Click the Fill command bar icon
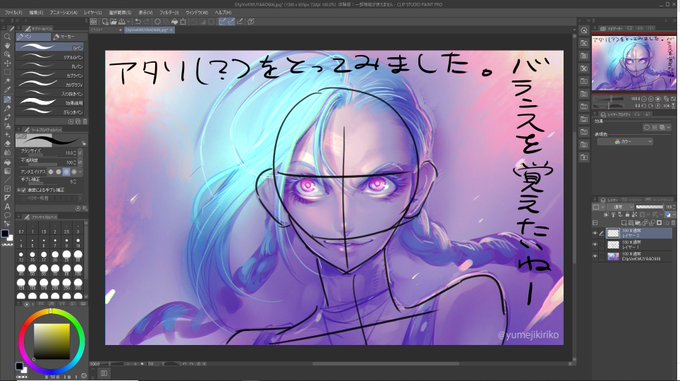 [x=174, y=21]
